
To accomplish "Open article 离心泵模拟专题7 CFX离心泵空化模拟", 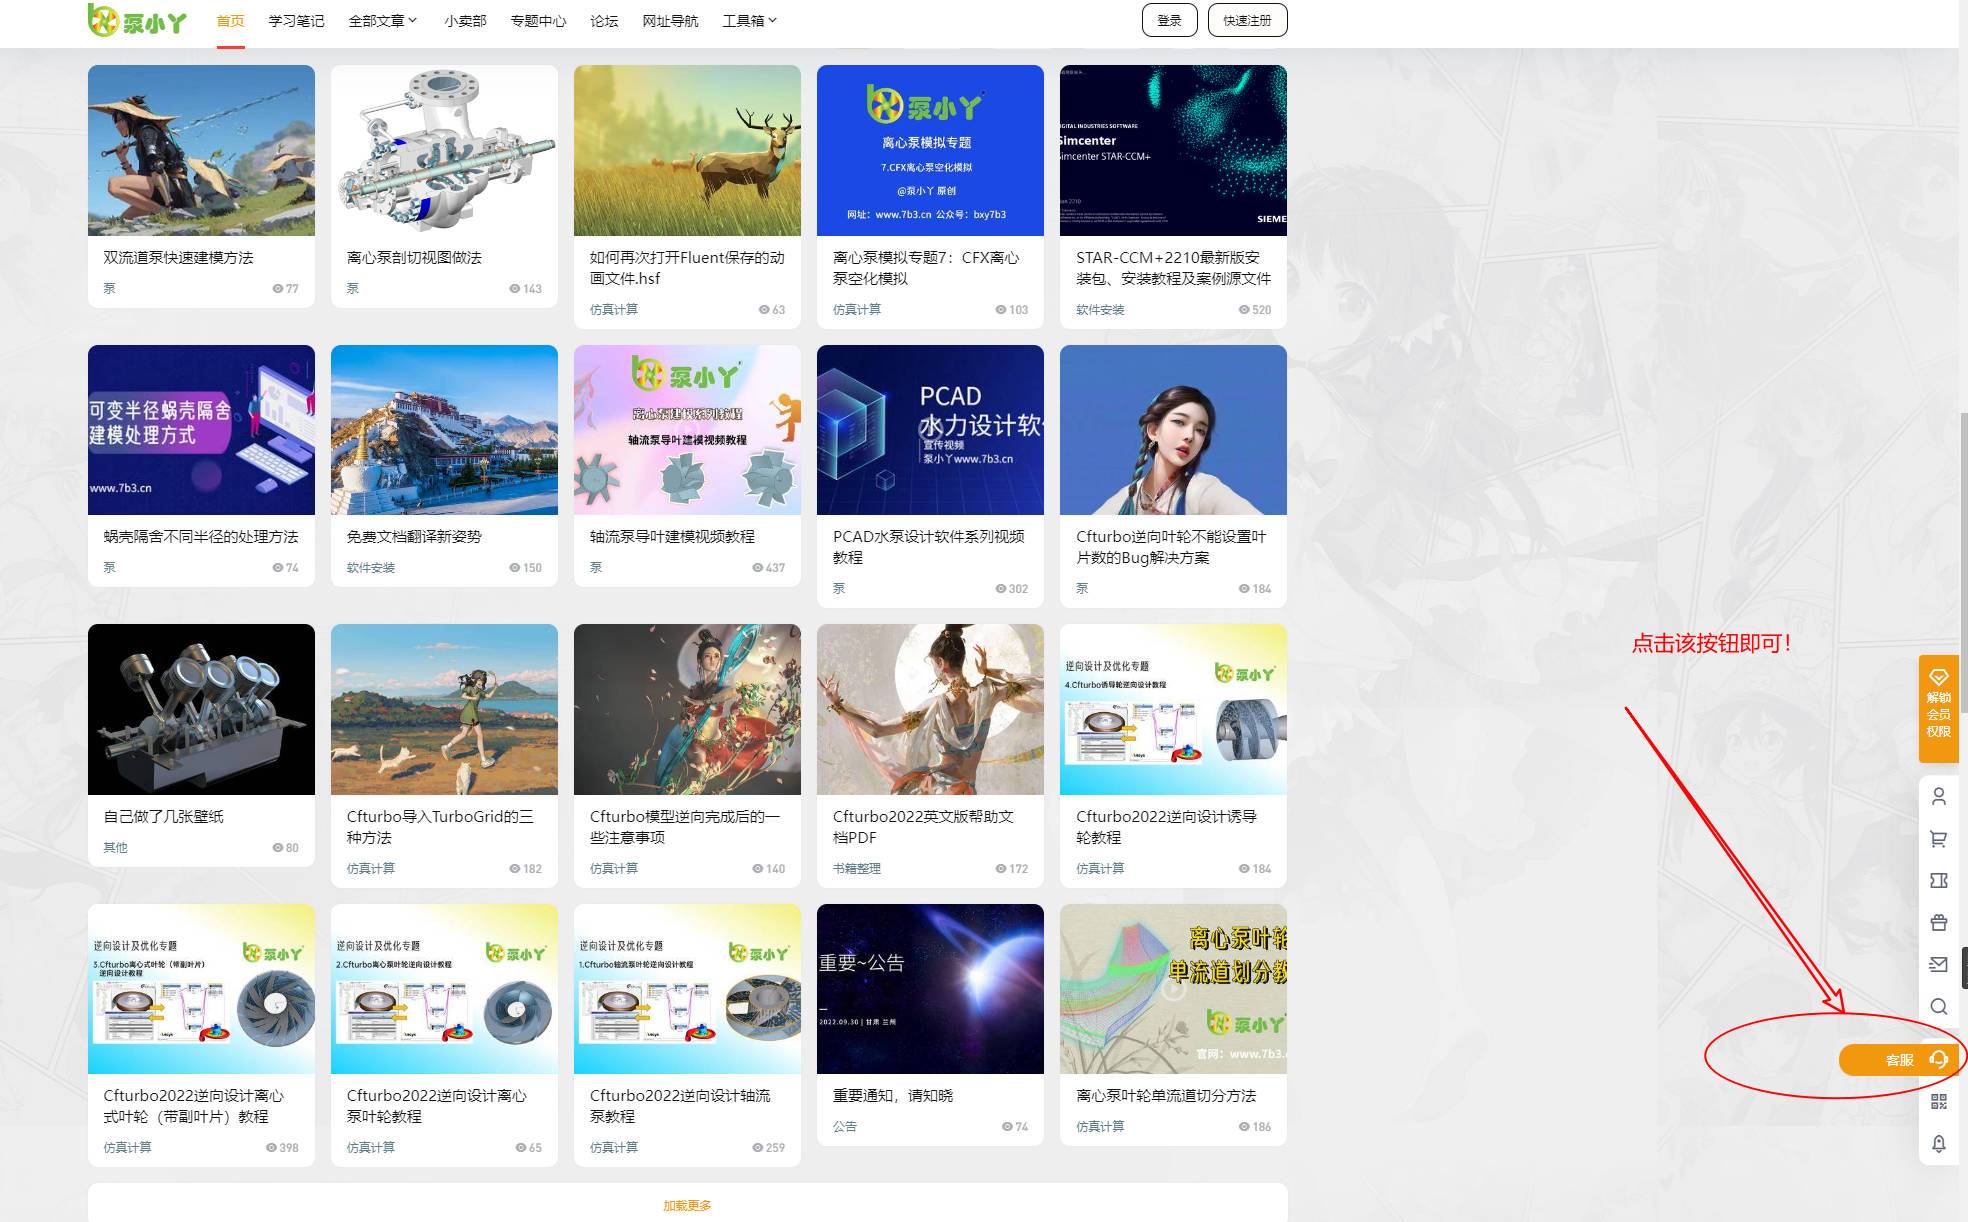I will point(926,268).
